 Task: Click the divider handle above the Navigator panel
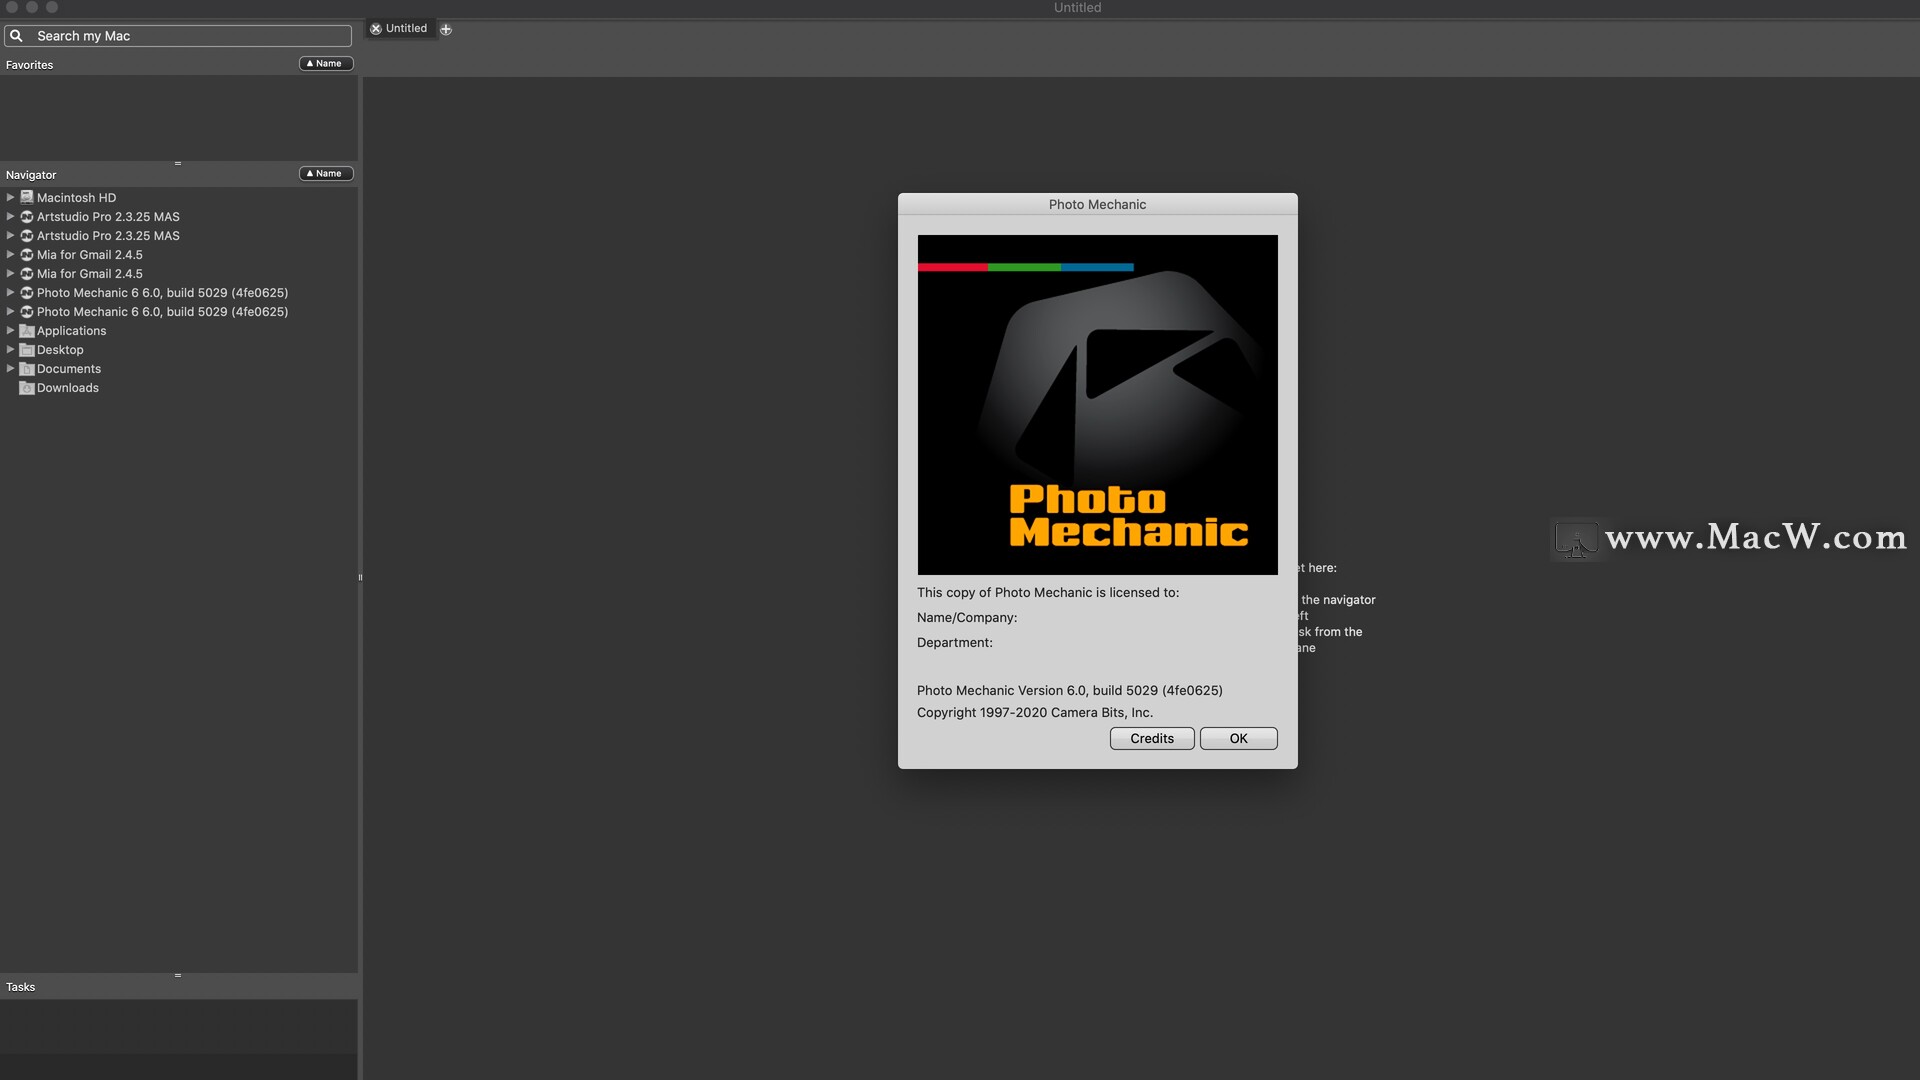(178, 163)
